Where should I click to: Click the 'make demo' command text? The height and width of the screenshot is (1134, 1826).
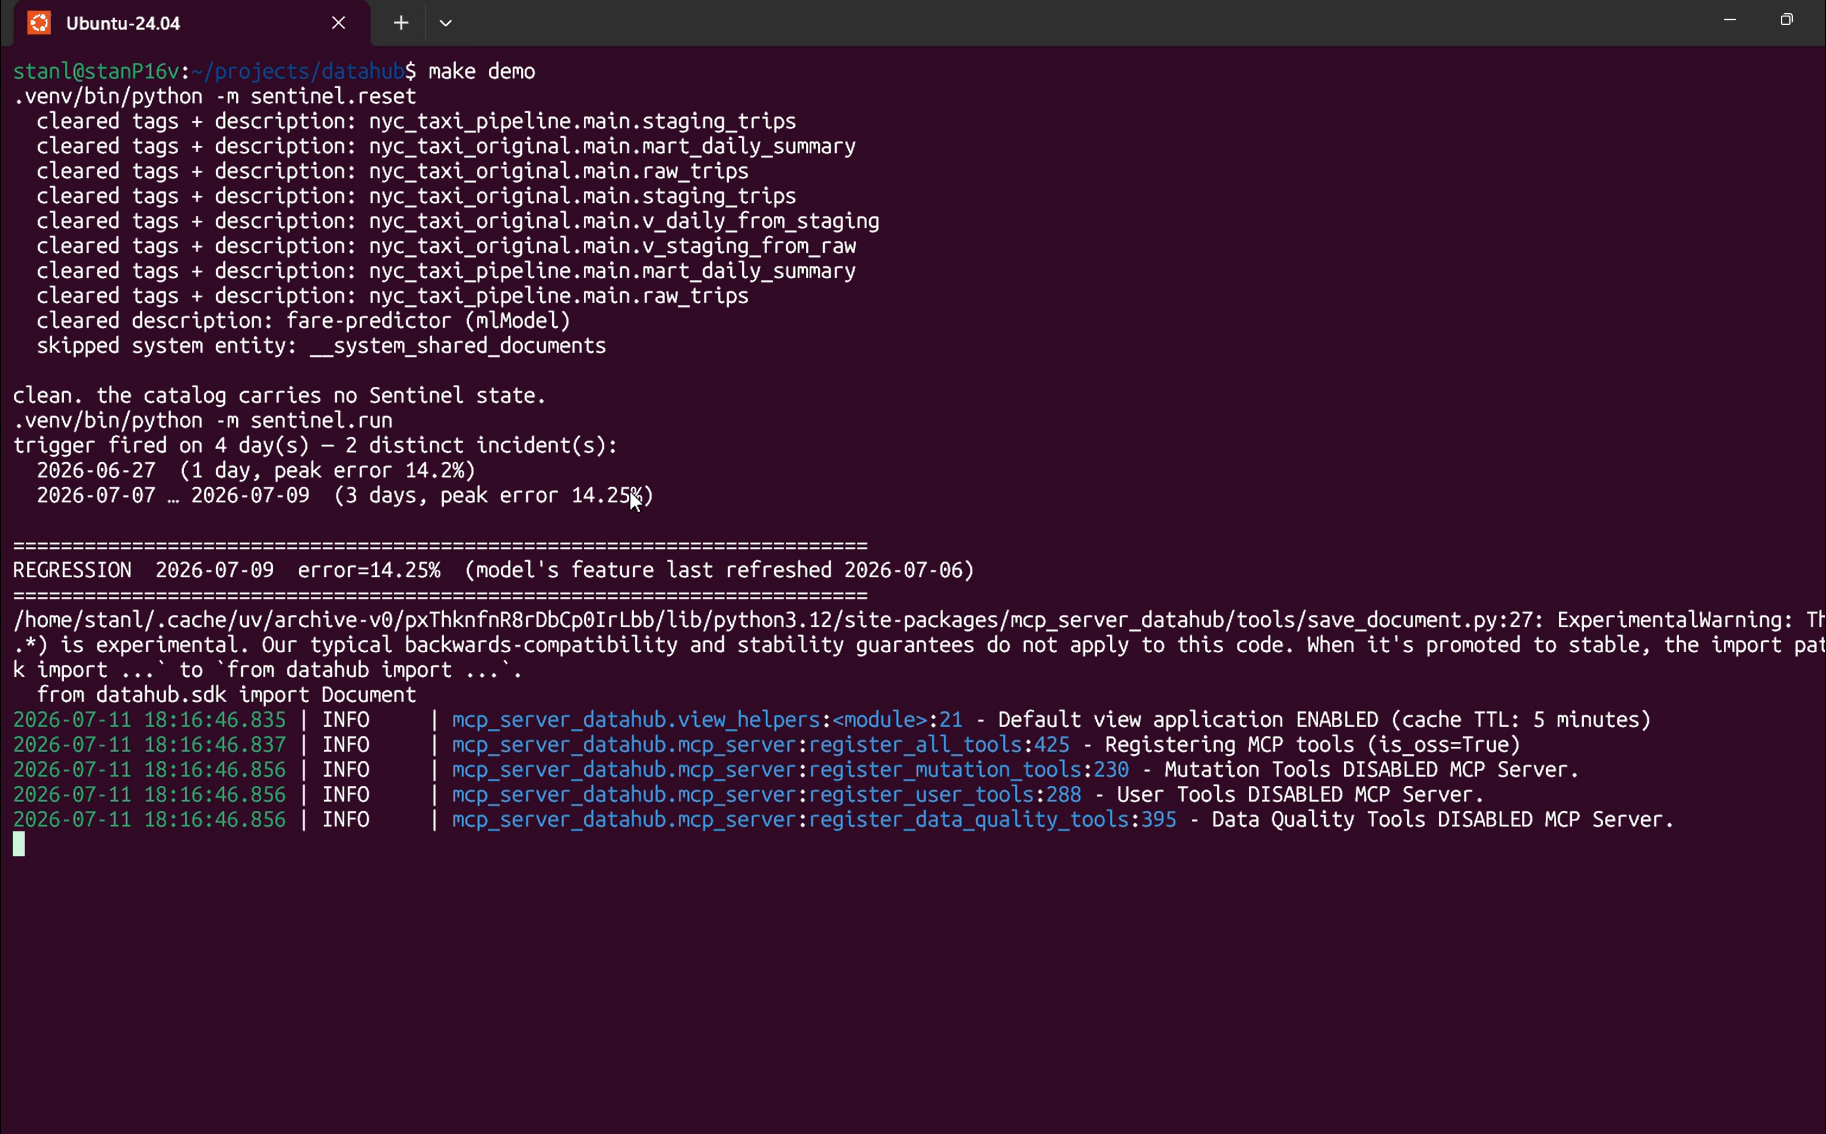[x=482, y=71]
